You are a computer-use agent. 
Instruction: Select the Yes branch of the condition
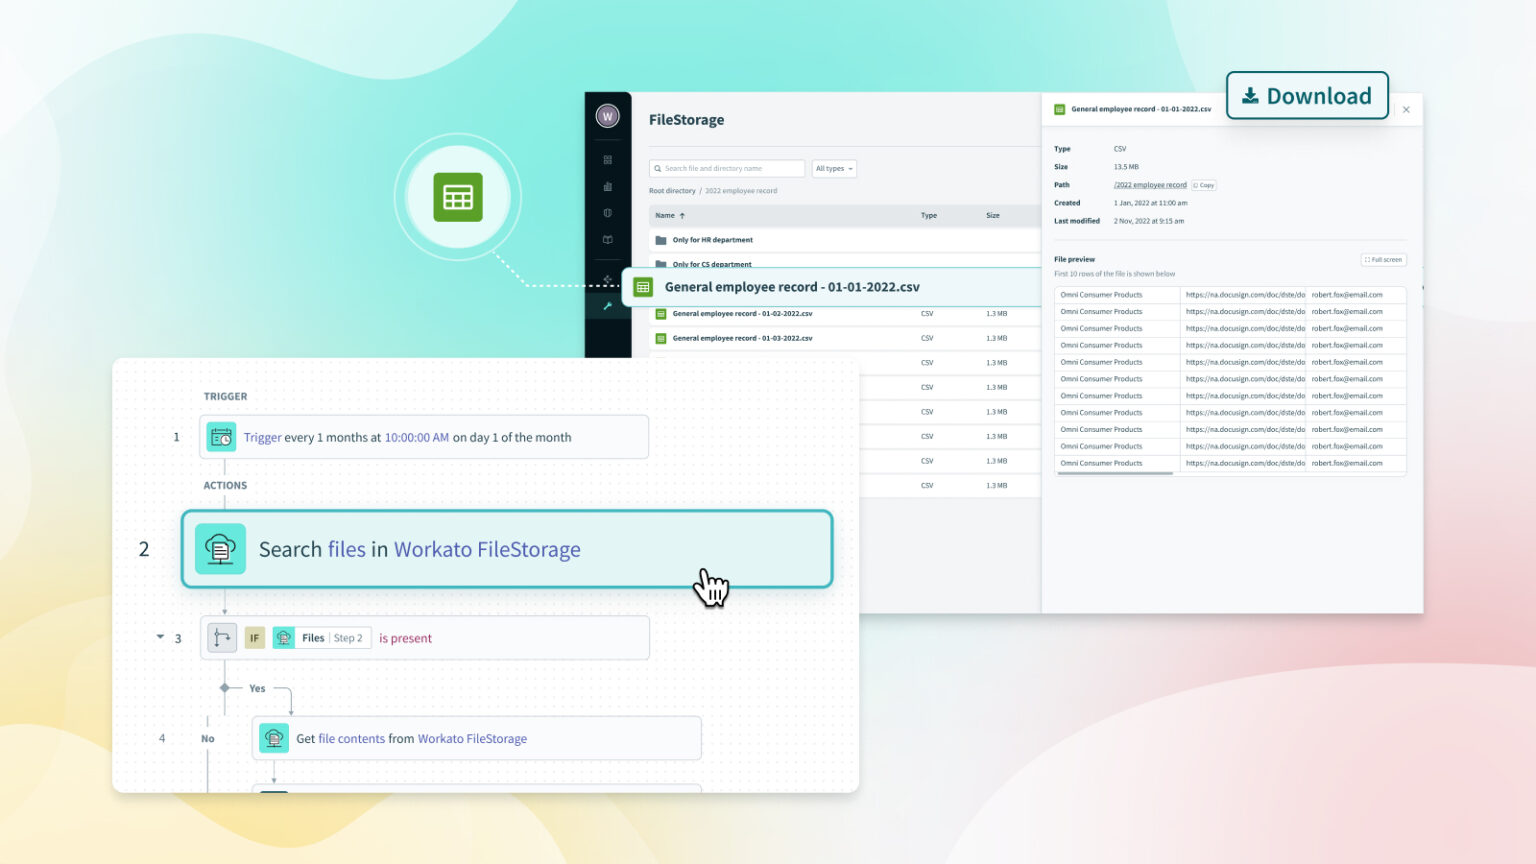[x=256, y=688]
